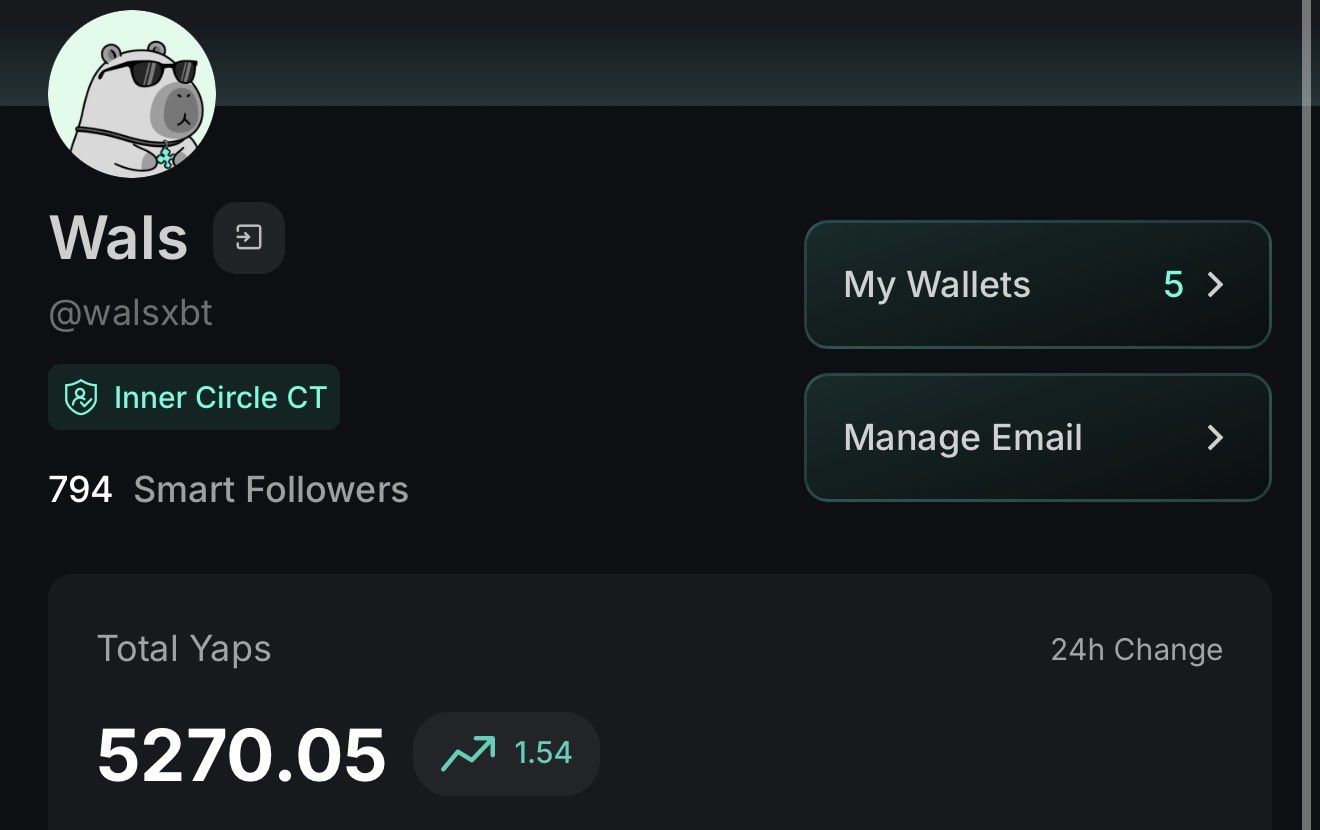Click the top header banner strip
Image resolution: width=1320 pixels, height=830 pixels.
tap(700, 50)
